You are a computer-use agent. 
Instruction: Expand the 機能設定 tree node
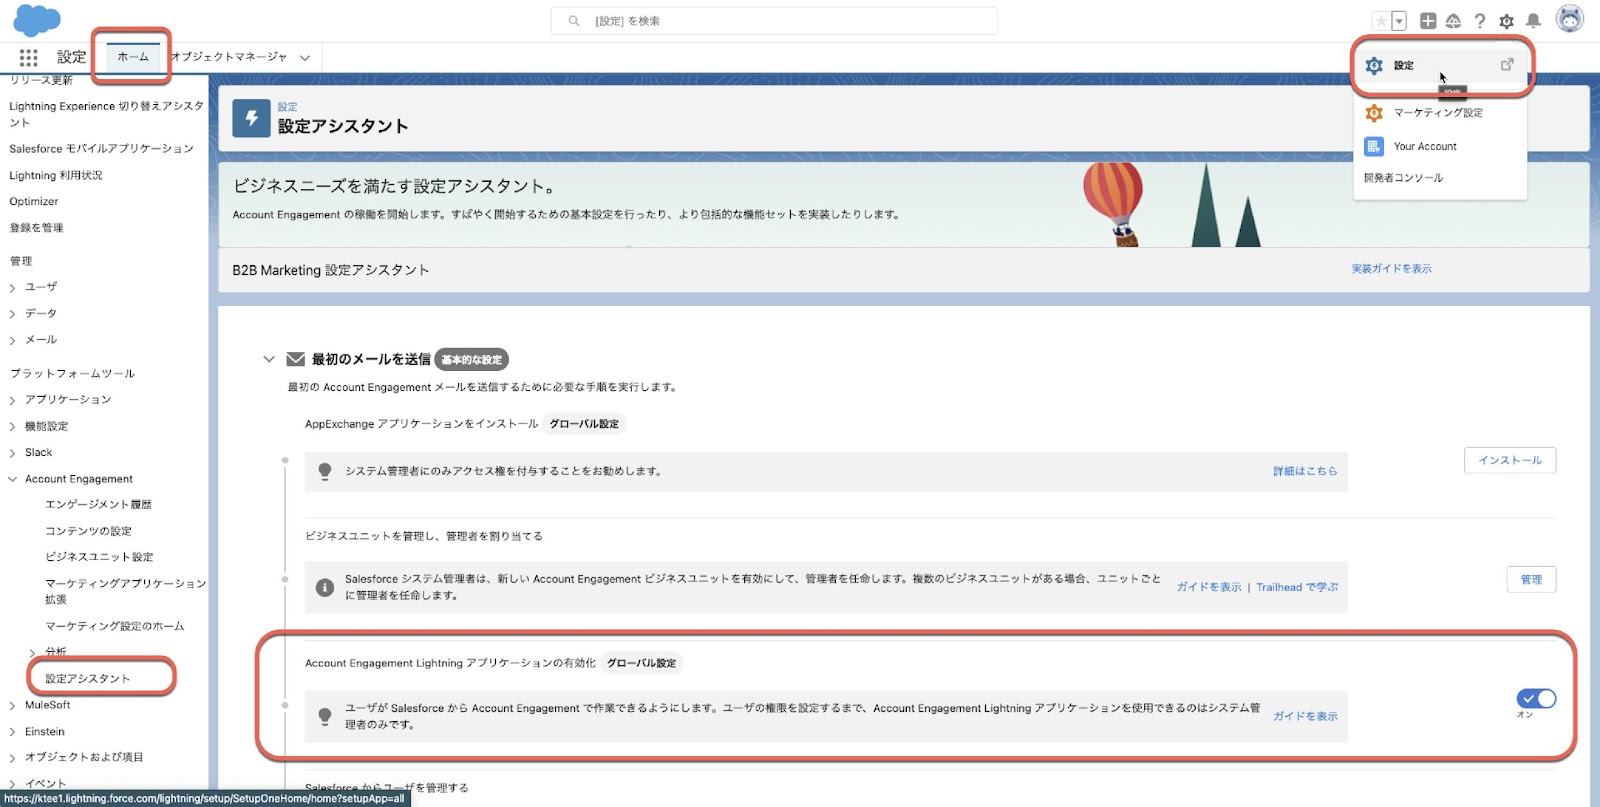[x=13, y=427]
